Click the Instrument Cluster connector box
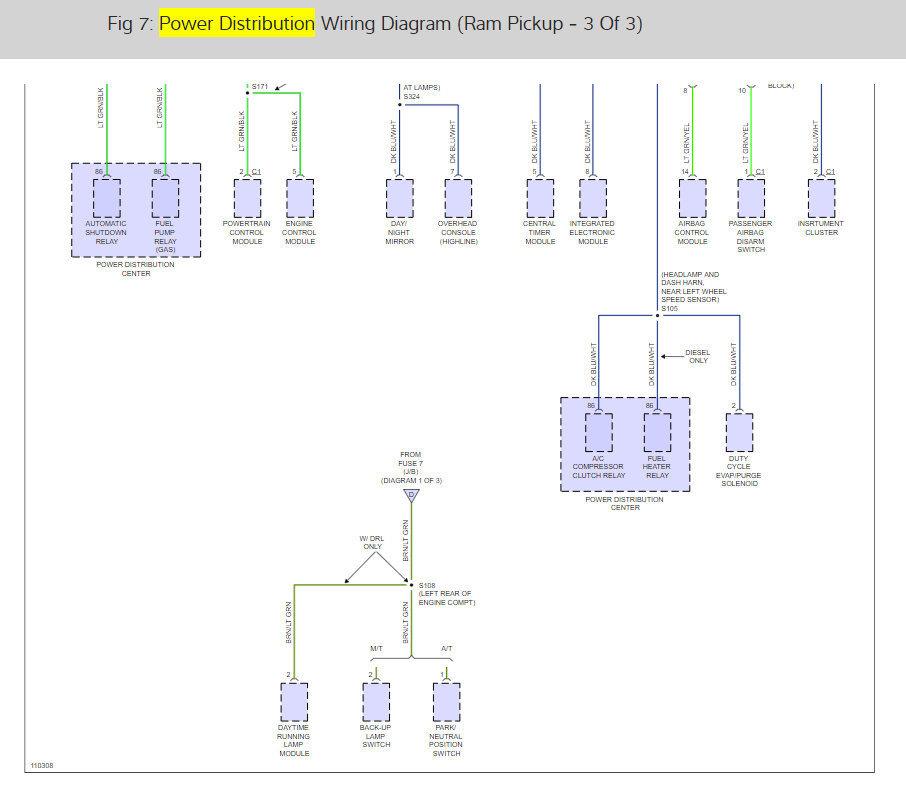Viewport: 906px width, 791px height. [x=822, y=198]
